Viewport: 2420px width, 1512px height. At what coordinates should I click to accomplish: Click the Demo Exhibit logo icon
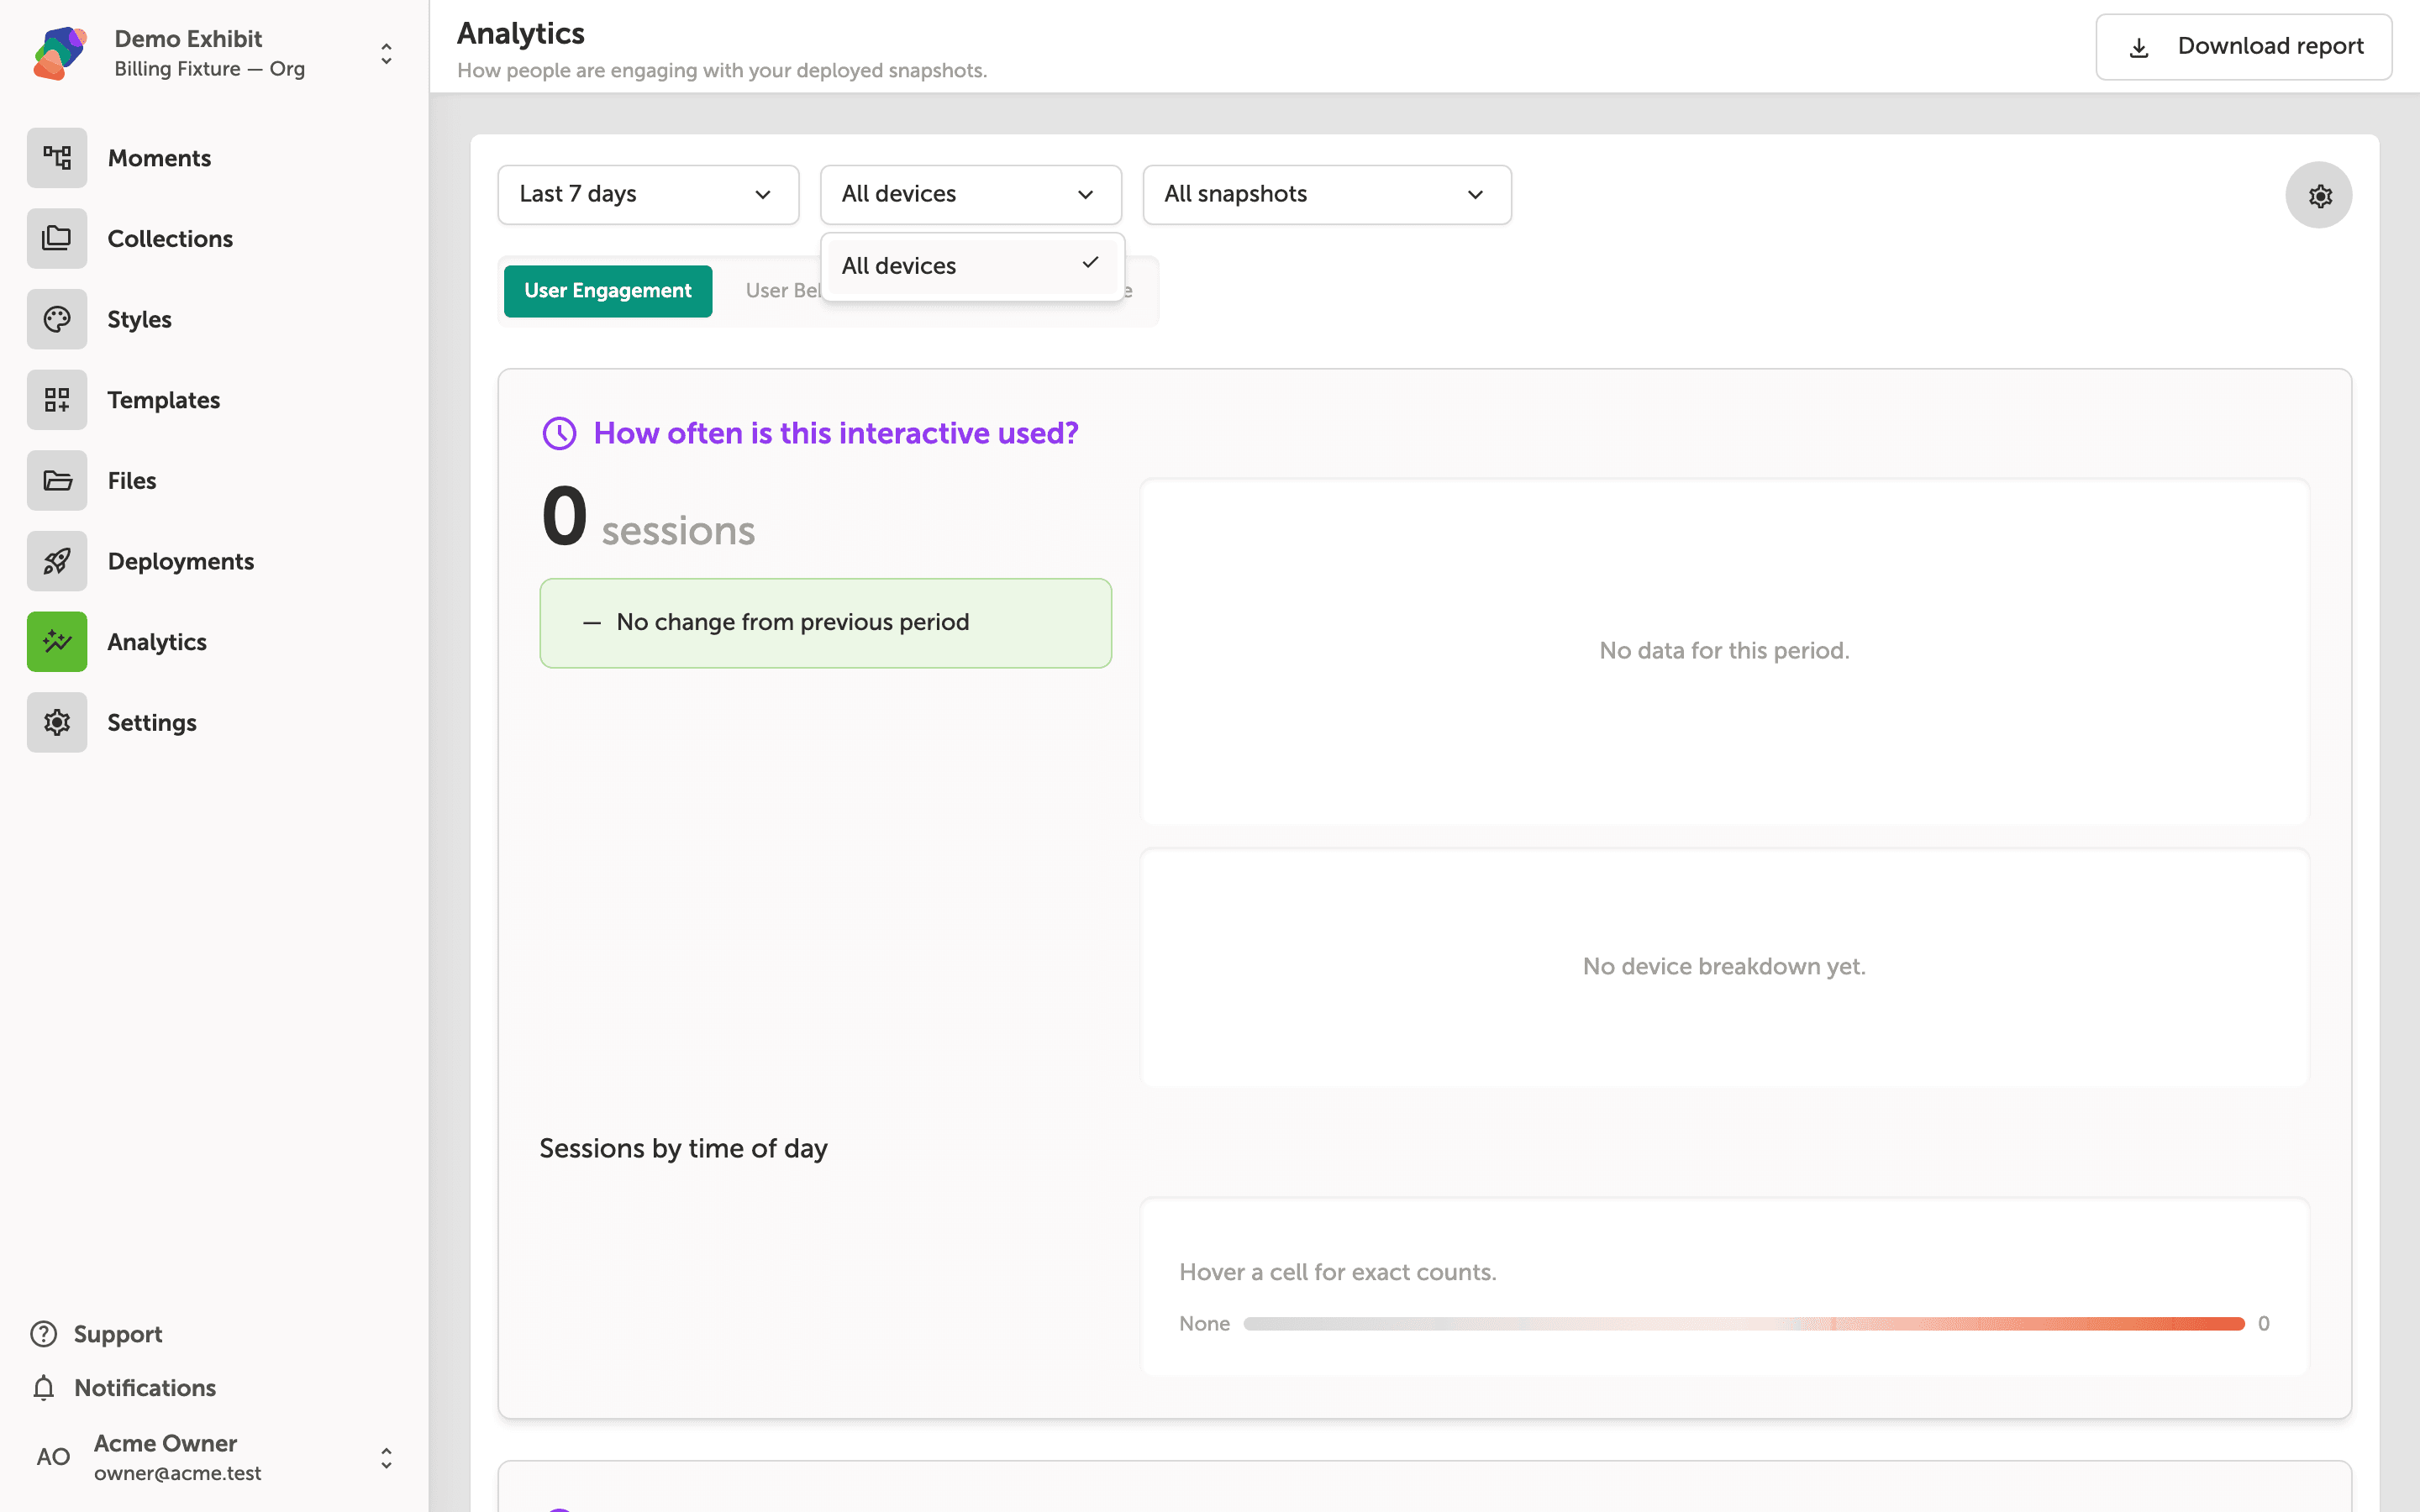click(60, 53)
